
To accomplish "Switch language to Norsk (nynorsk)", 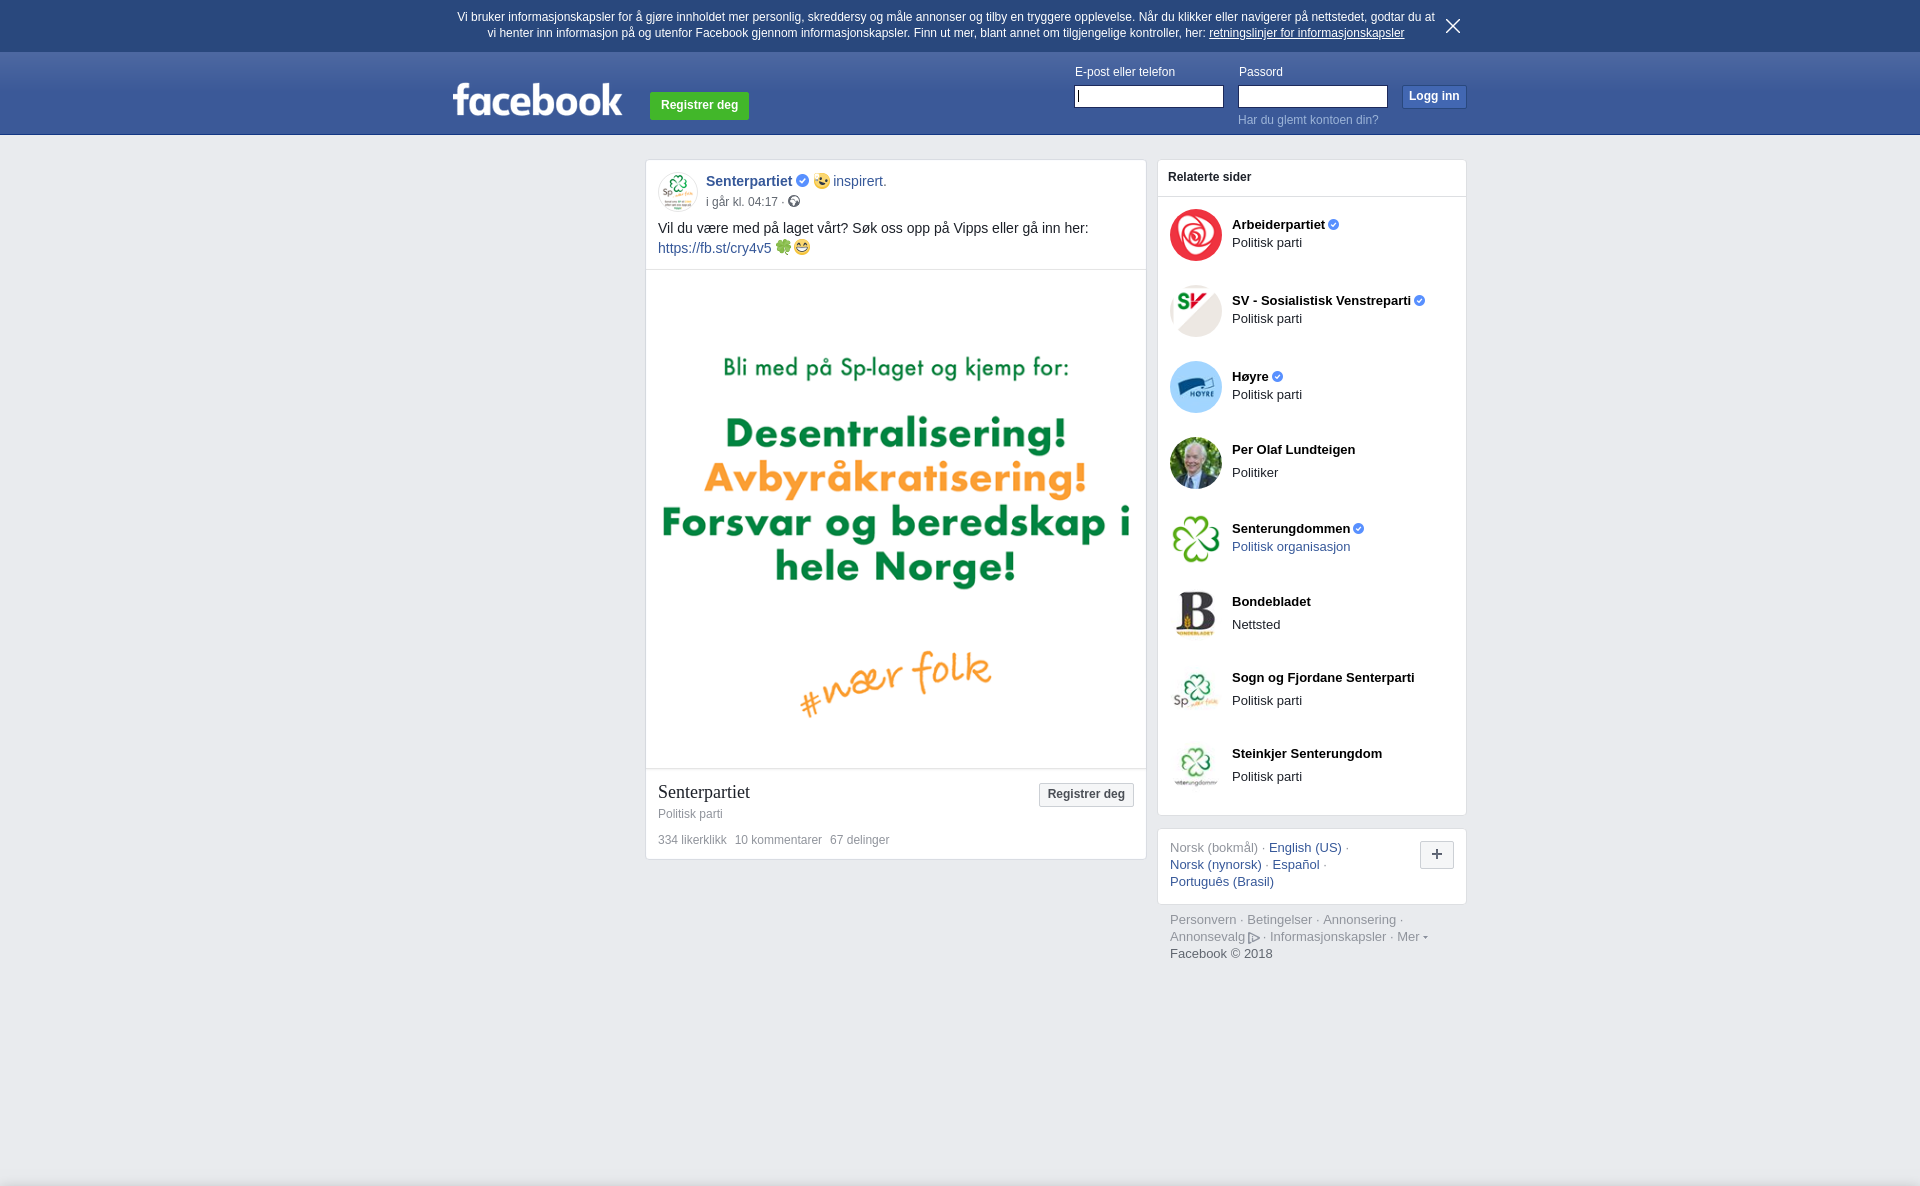I will click(x=1215, y=865).
